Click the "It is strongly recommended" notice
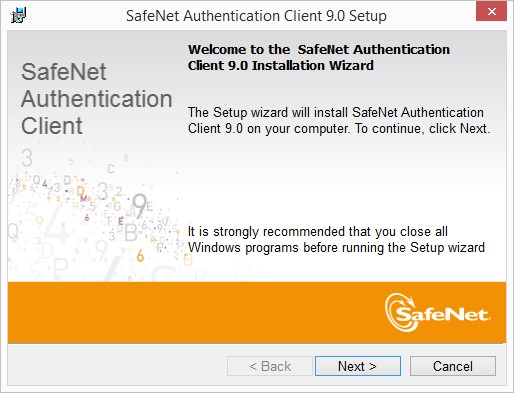The height and width of the screenshot is (393, 514). (x=336, y=239)
